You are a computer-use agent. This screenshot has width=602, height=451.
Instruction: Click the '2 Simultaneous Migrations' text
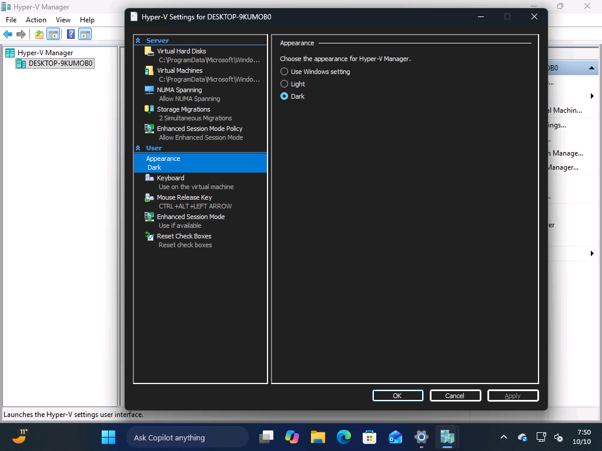[x=195, y=118]
